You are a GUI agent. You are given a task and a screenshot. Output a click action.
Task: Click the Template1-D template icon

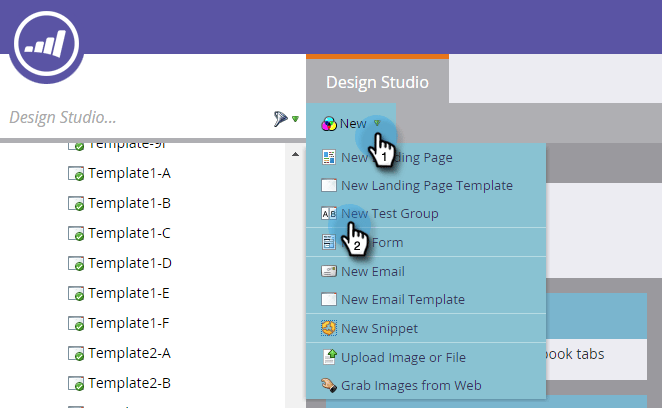[76, 264]
